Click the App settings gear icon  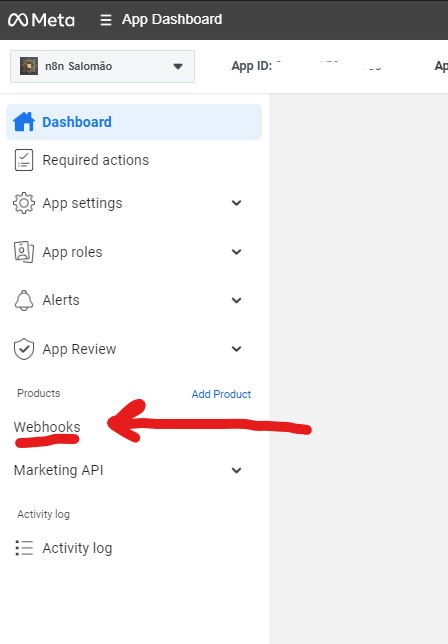pos(24,203)
